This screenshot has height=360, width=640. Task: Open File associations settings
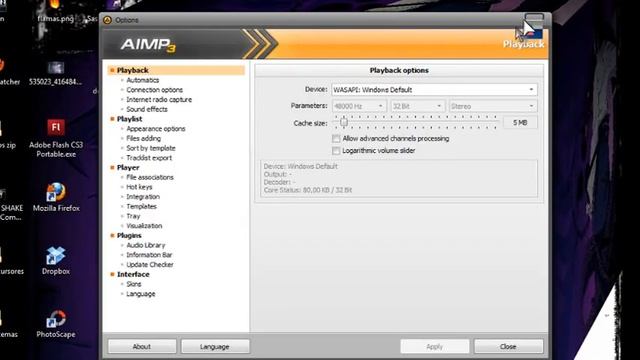[x=150, y=177]
